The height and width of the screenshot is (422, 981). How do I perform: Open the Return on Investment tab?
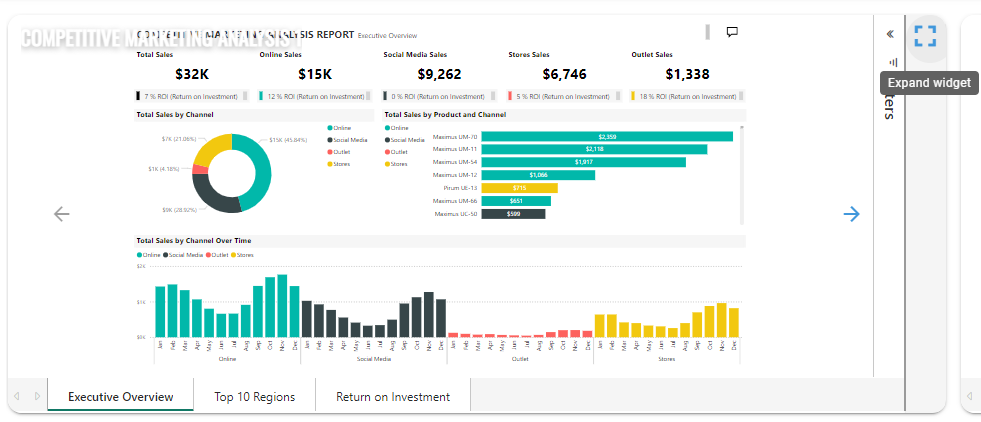click(x=392, y=397)
